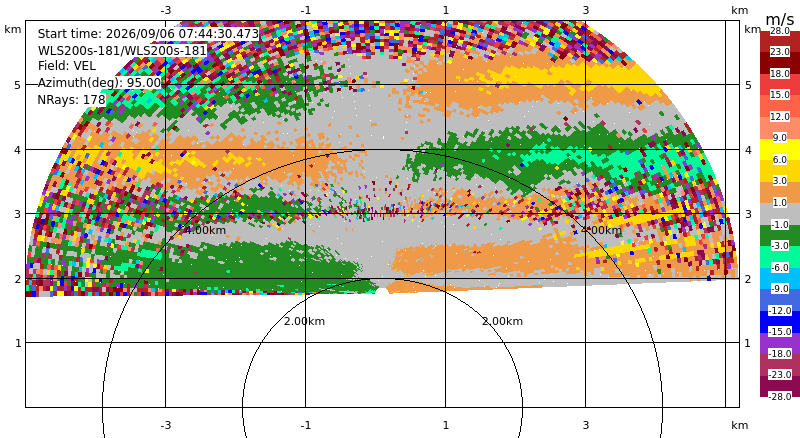The width and height of the screenshot is (800, 438).
Task: Select the 9.0 colorbar tick label
Action: (x=780, y=138)
